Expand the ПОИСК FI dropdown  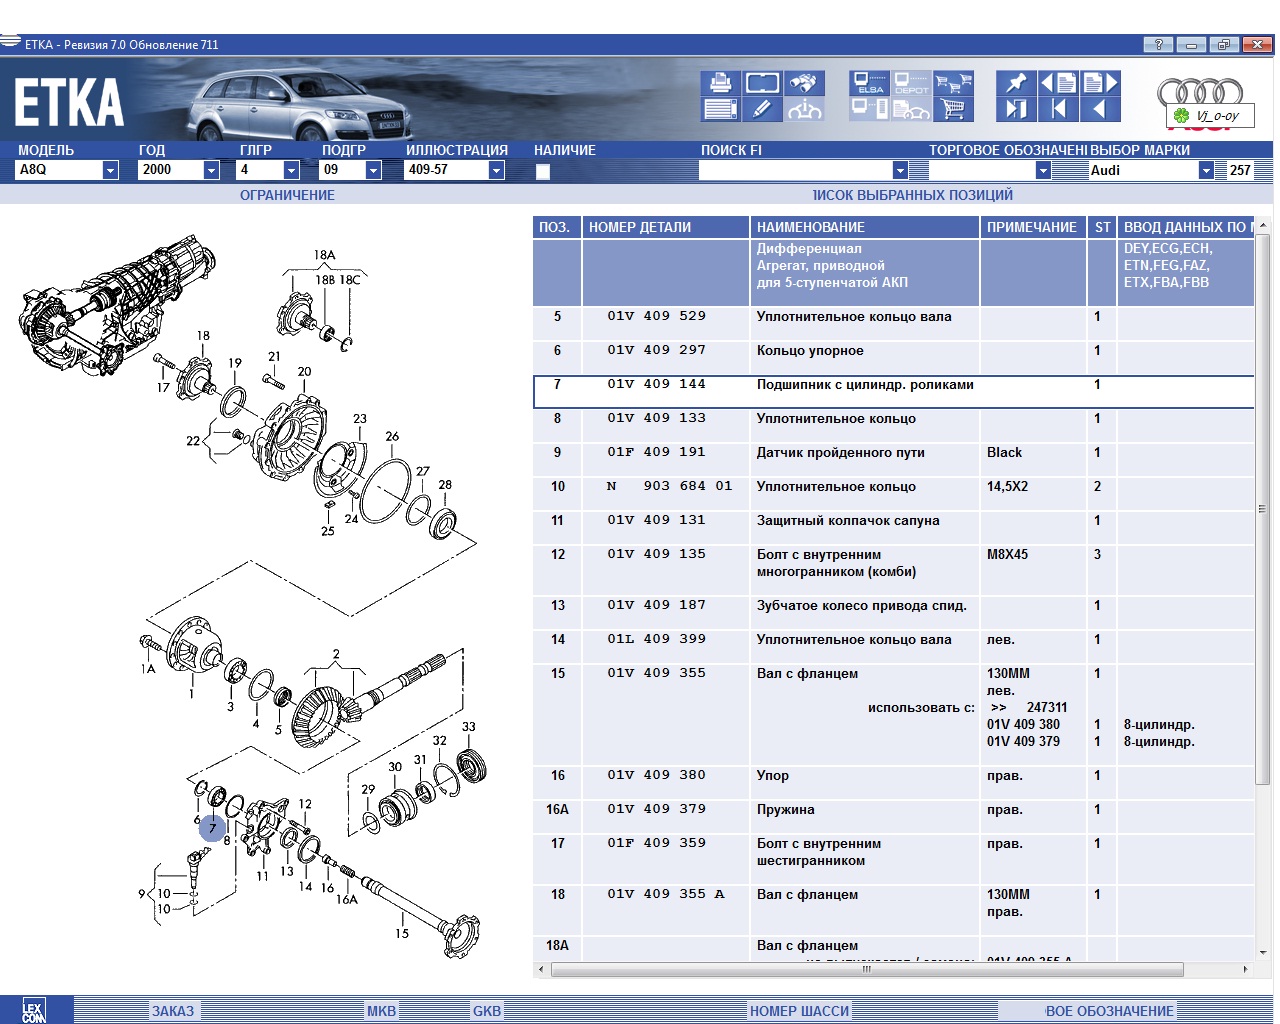point(900,170)
